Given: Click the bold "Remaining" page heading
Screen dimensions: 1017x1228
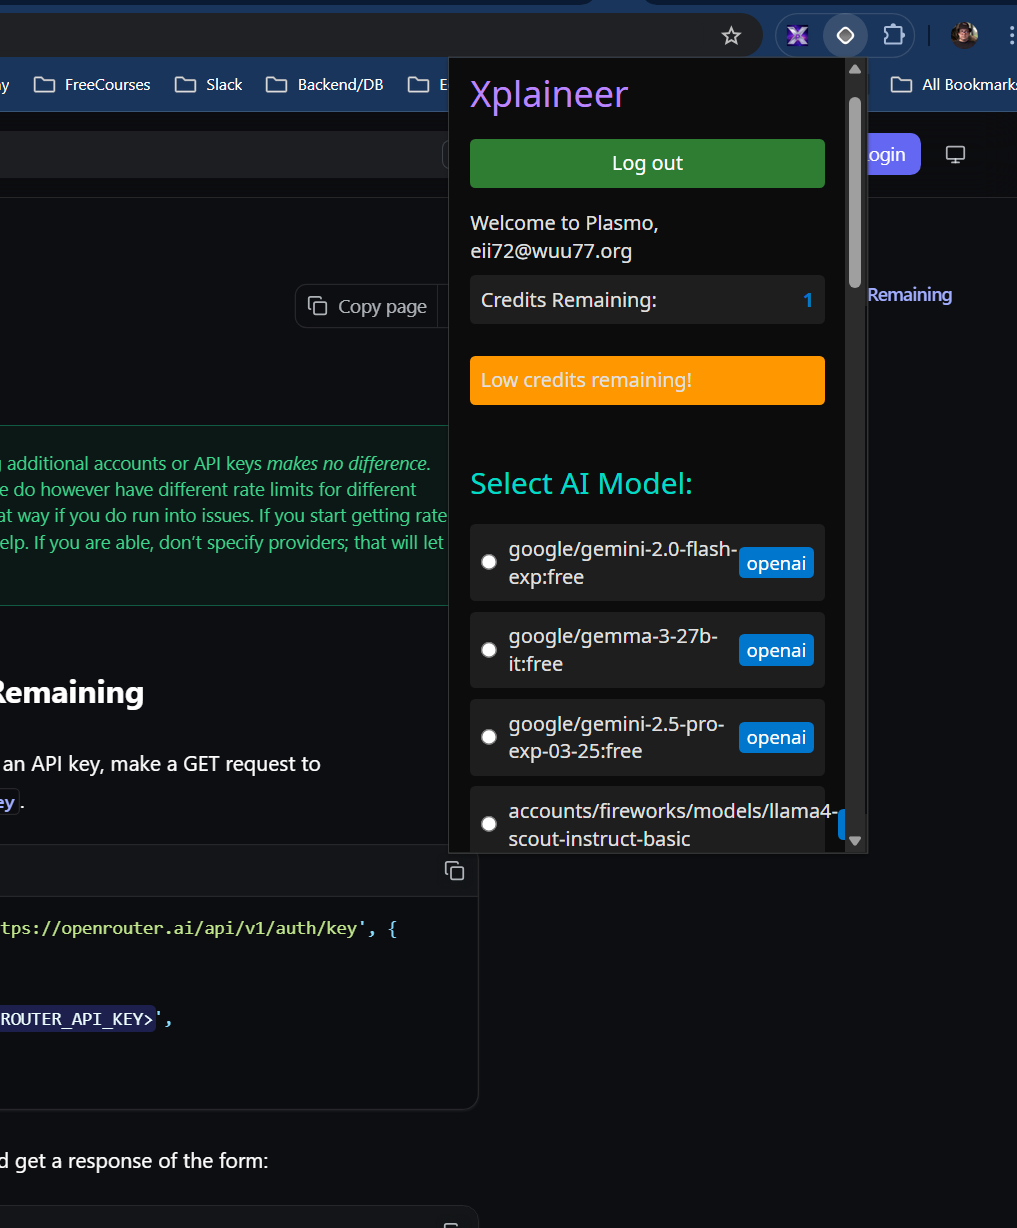Looking at the screenshot, I should point(72,693).
